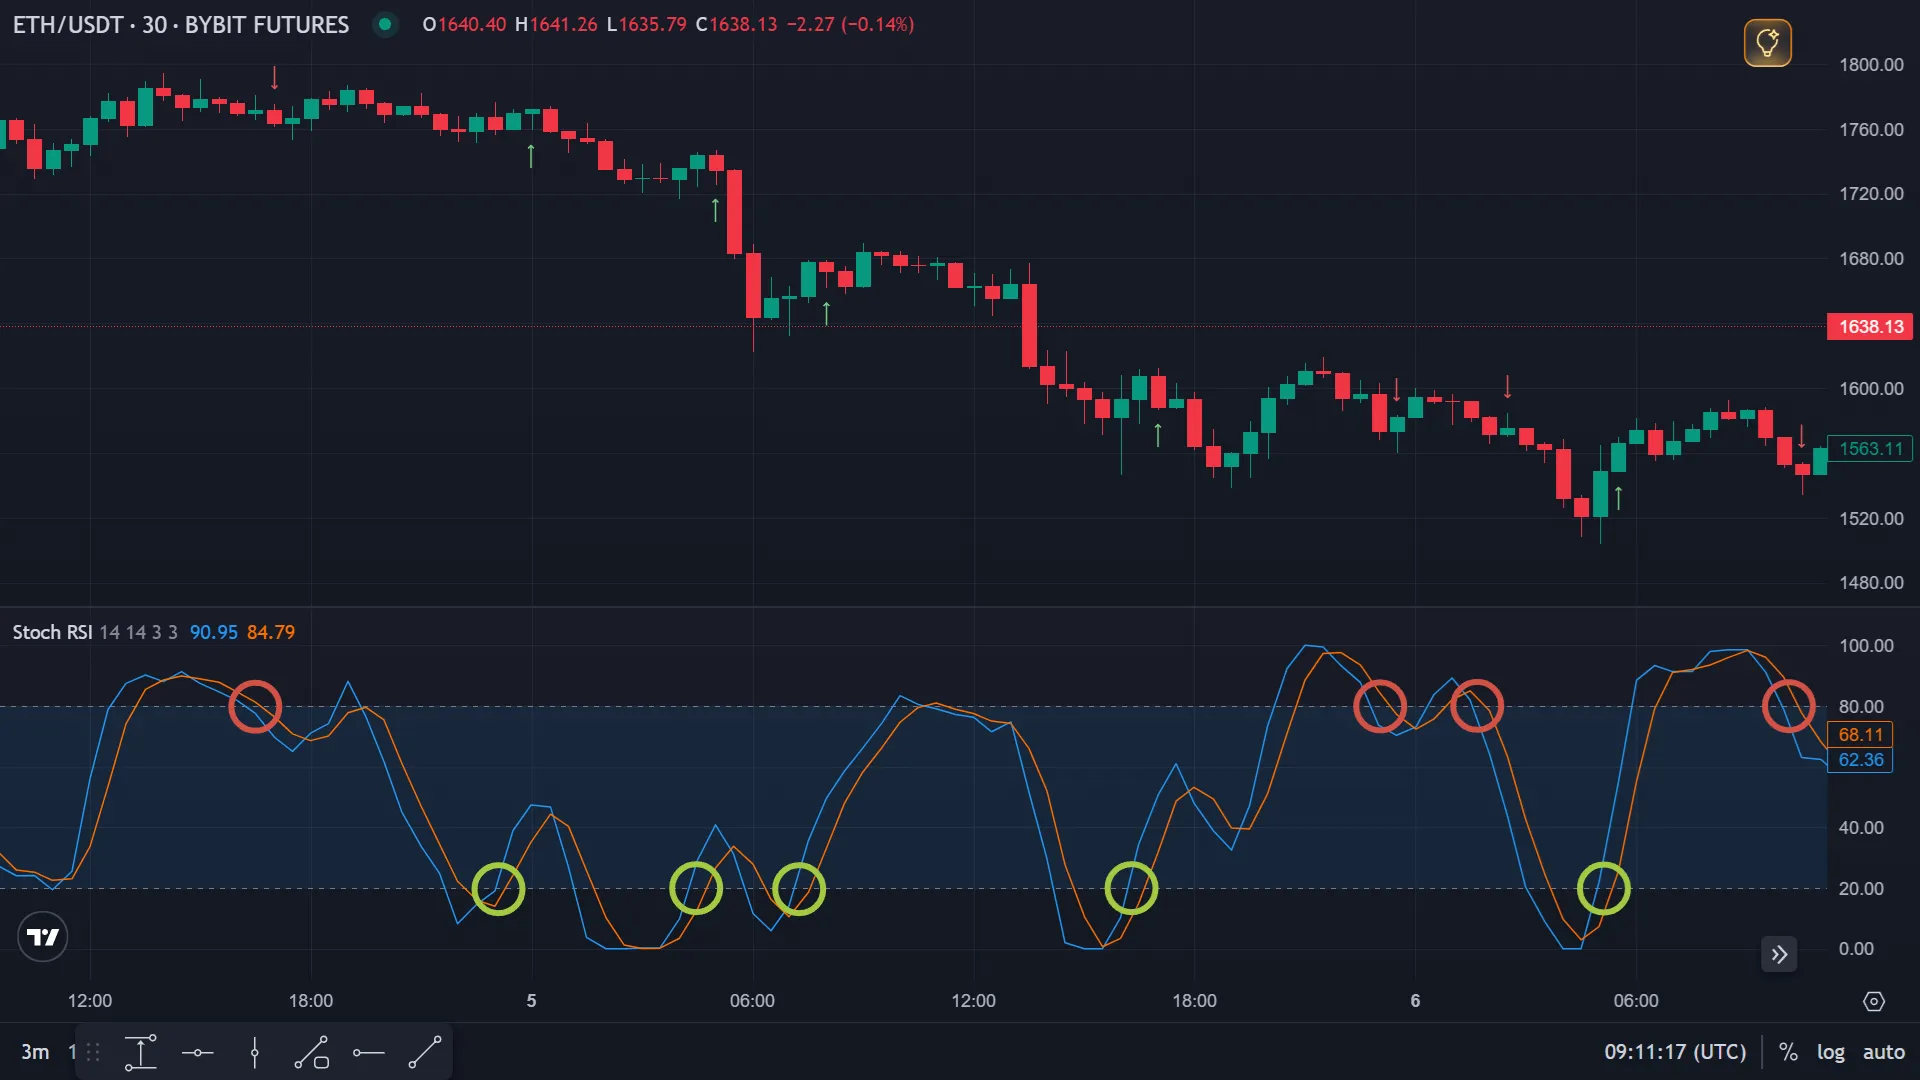Click the open value O1640.40
Screen dimensions: 1920x1080
pos(464,24)
